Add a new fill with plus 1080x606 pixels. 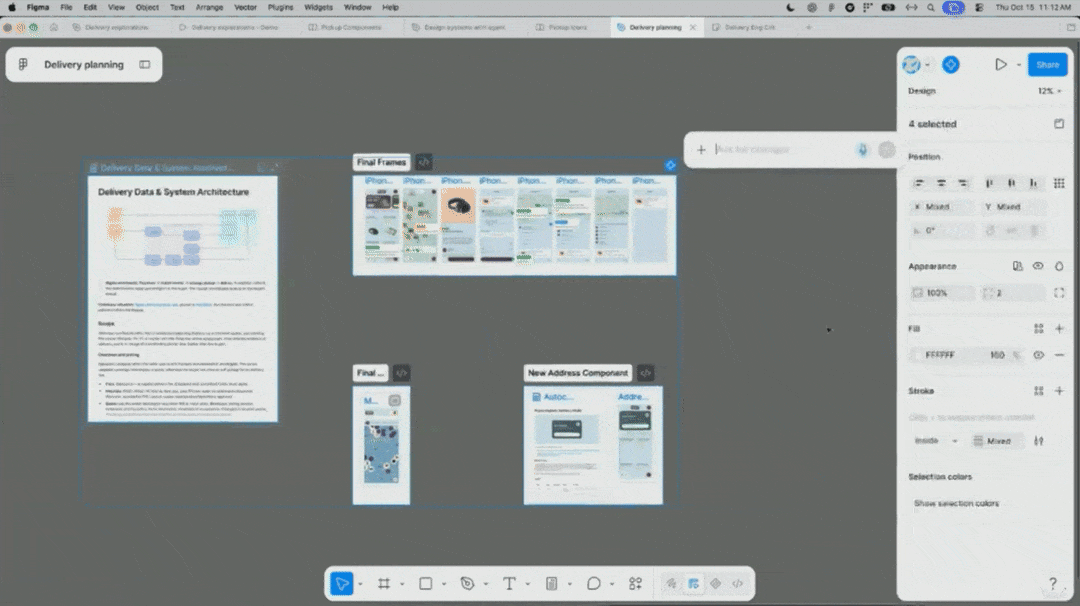(1059, 328)
